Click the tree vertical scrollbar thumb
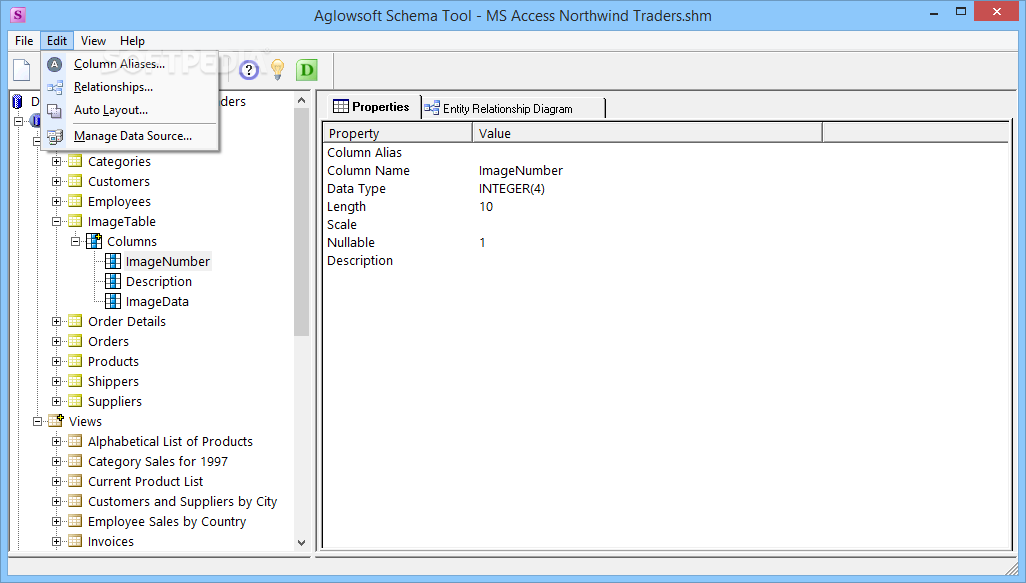Viewport: 1026px width, 583px height. pyautogui.click(x=302, y=222)
